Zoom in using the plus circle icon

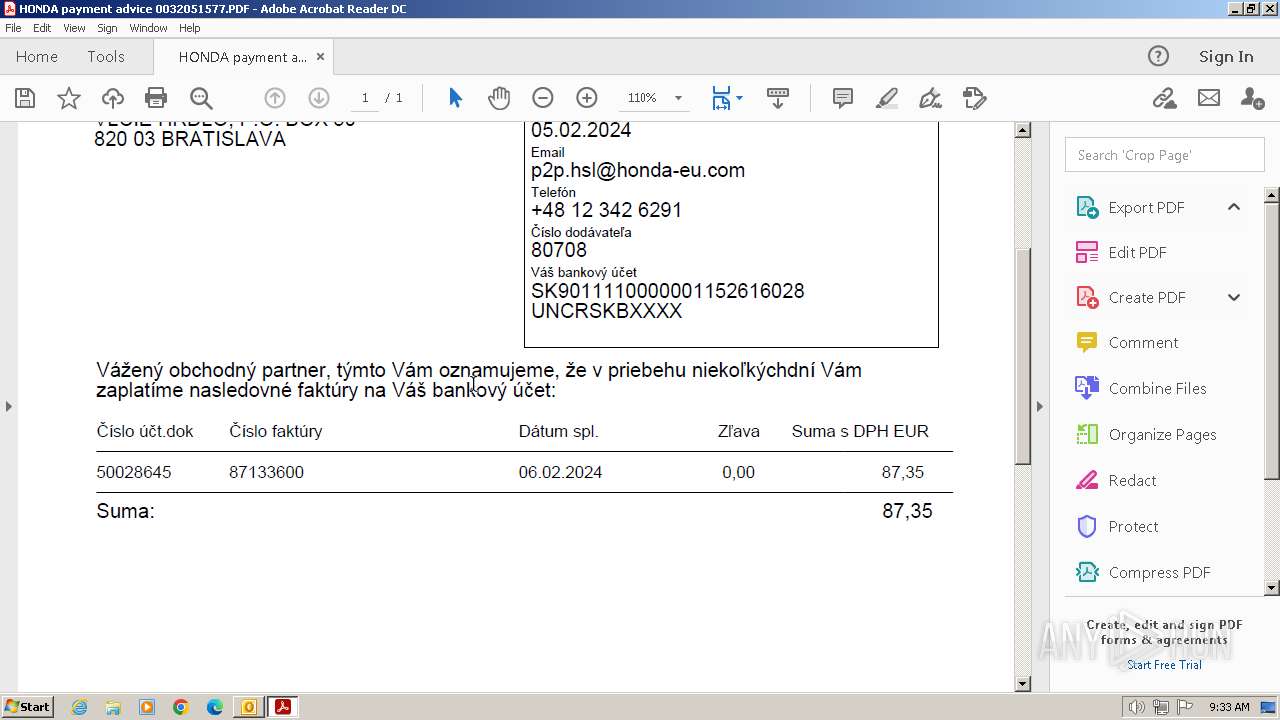pos(587,98)
